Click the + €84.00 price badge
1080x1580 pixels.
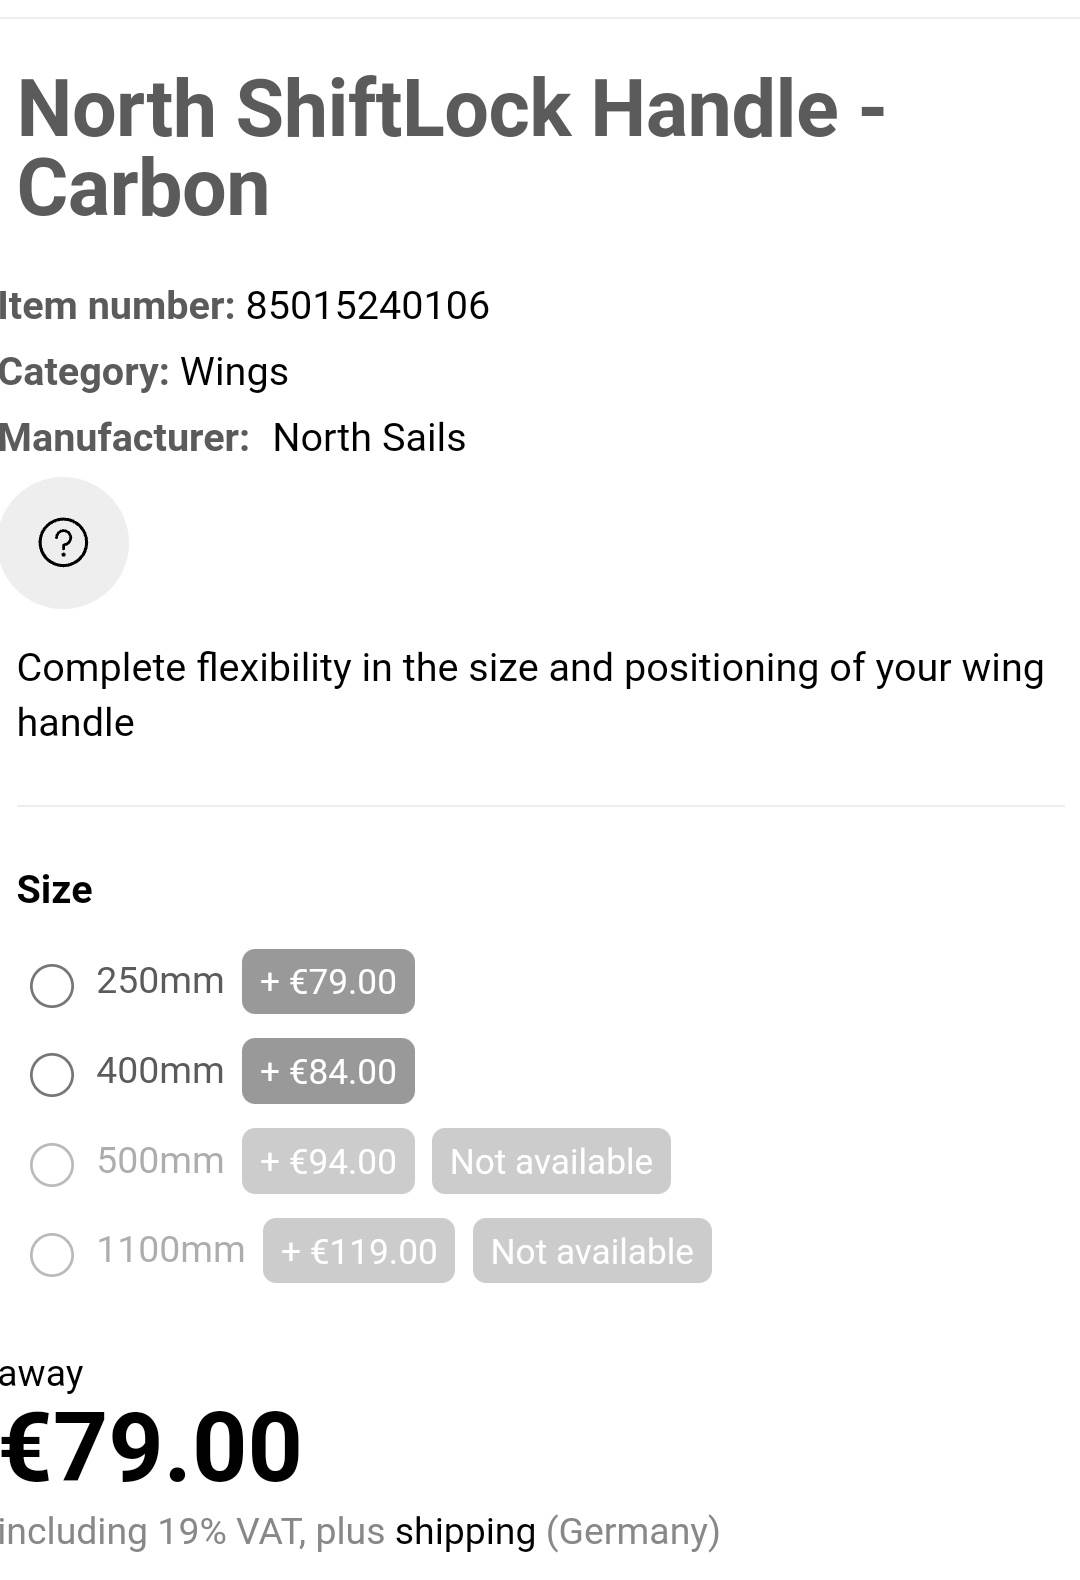(328, 1072)
